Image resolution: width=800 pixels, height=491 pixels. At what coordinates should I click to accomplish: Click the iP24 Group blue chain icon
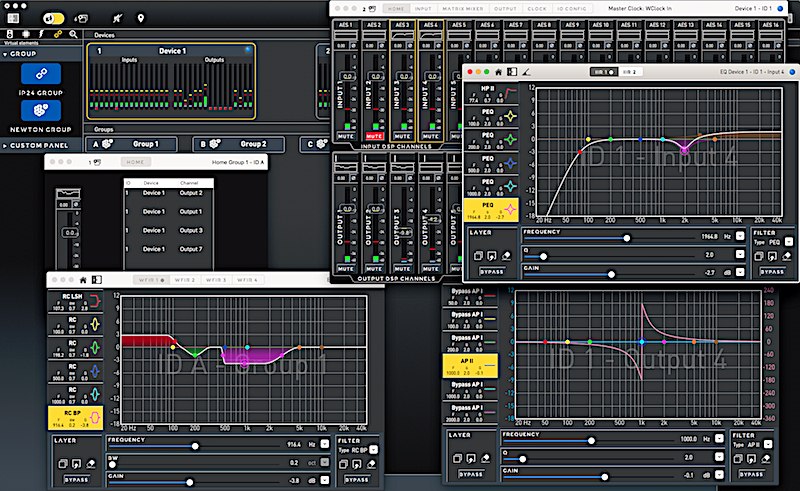pyautogui.click(x=41, y=74)
